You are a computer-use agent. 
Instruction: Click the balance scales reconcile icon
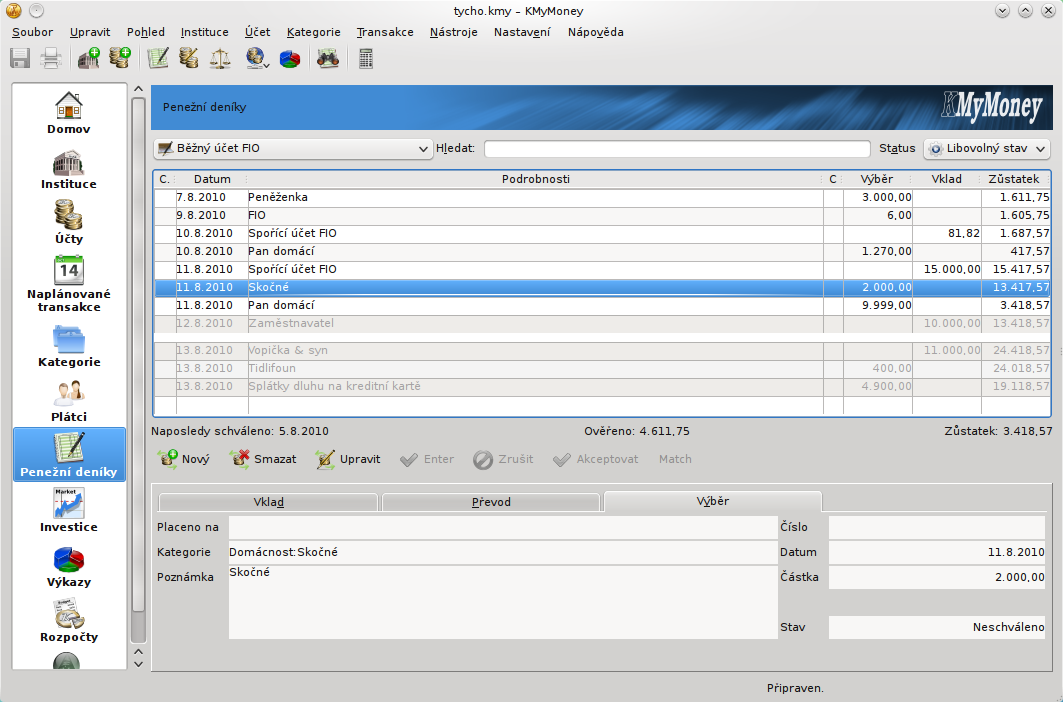[x=220, y=59]
